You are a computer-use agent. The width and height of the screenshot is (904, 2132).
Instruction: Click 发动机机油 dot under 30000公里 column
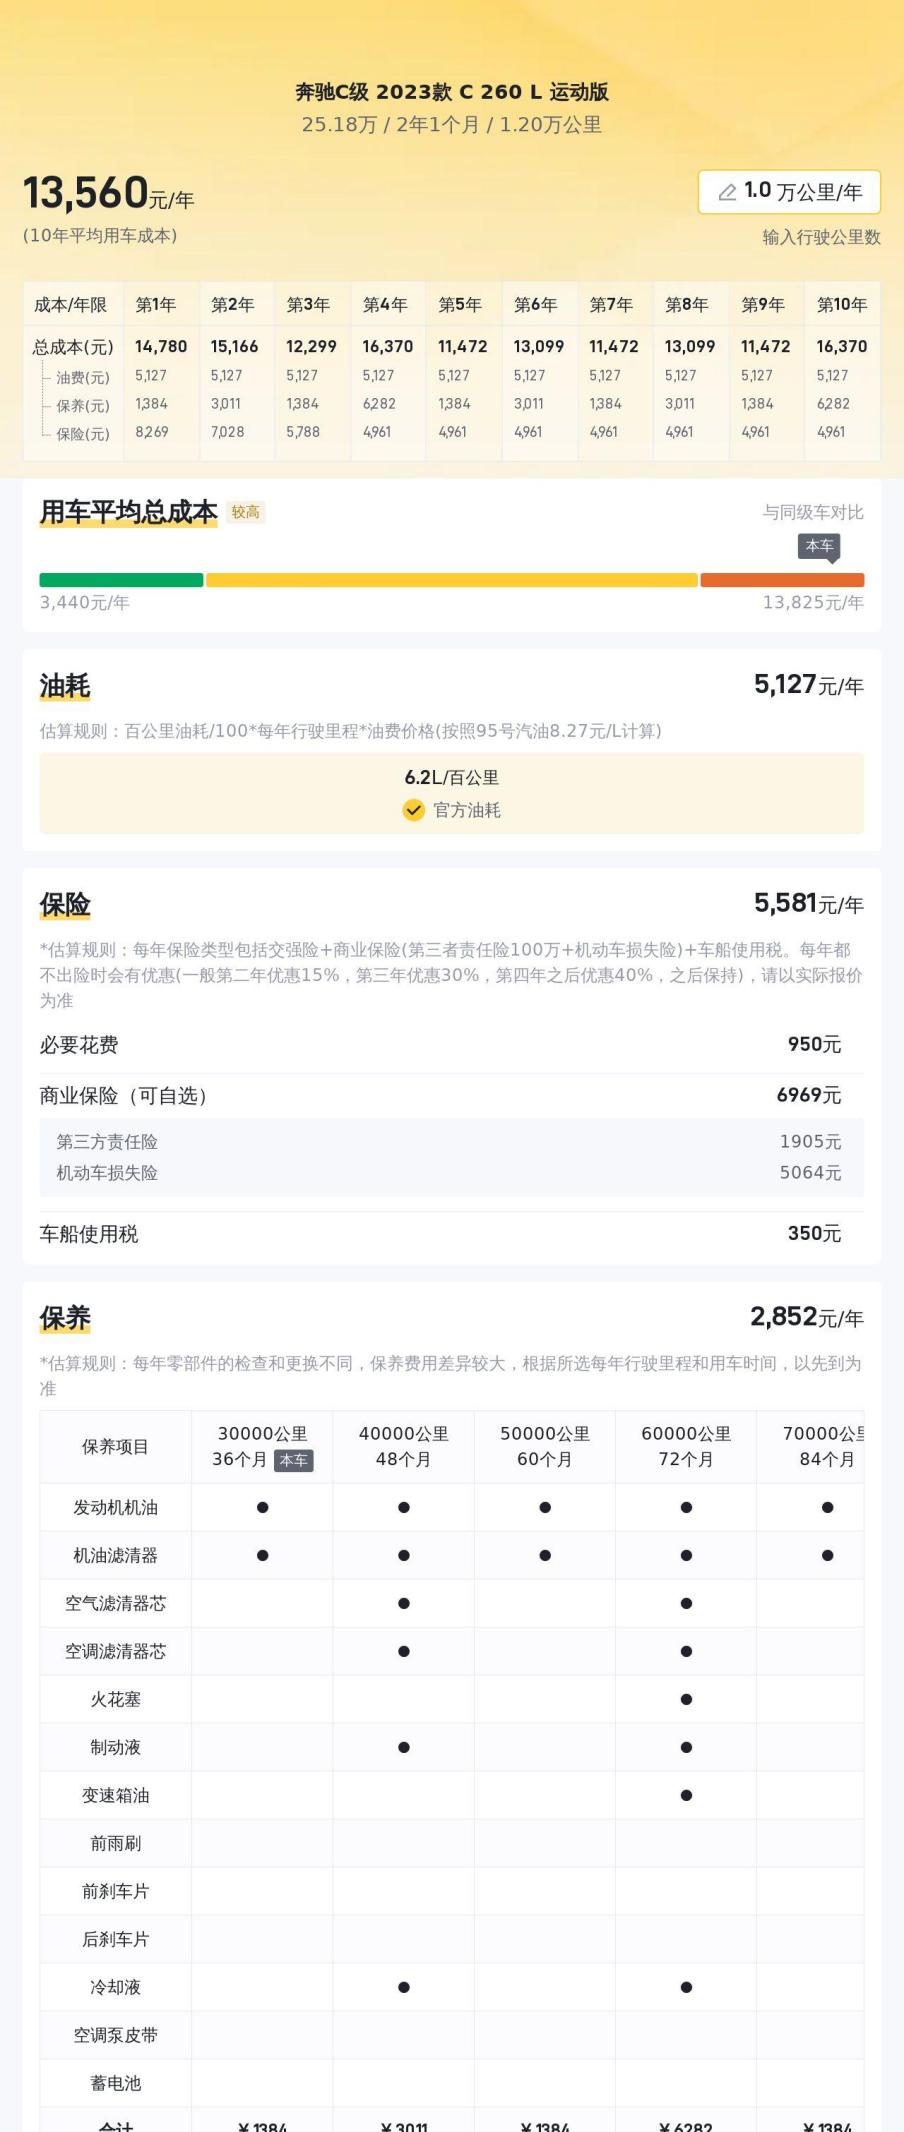coord(262,1507)
